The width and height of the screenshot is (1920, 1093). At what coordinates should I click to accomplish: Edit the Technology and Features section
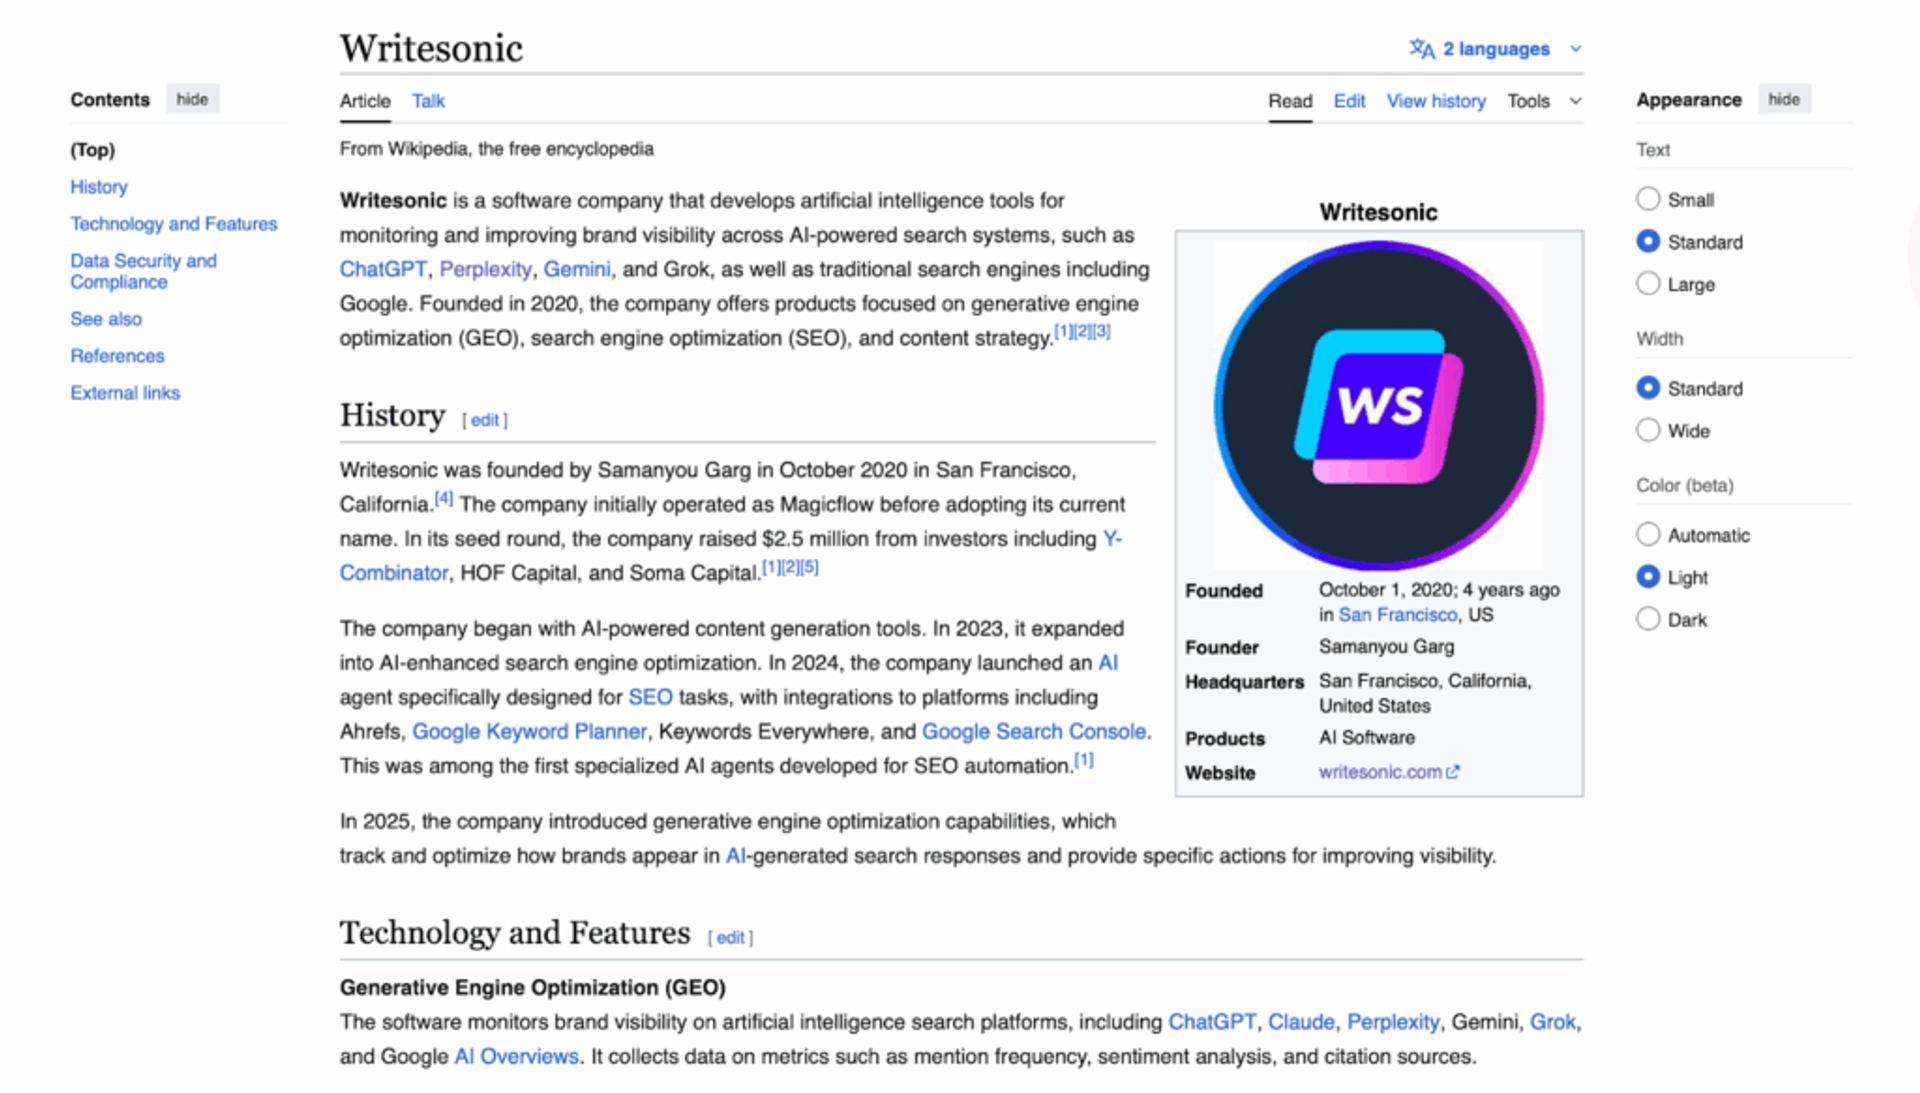point(730,938)
